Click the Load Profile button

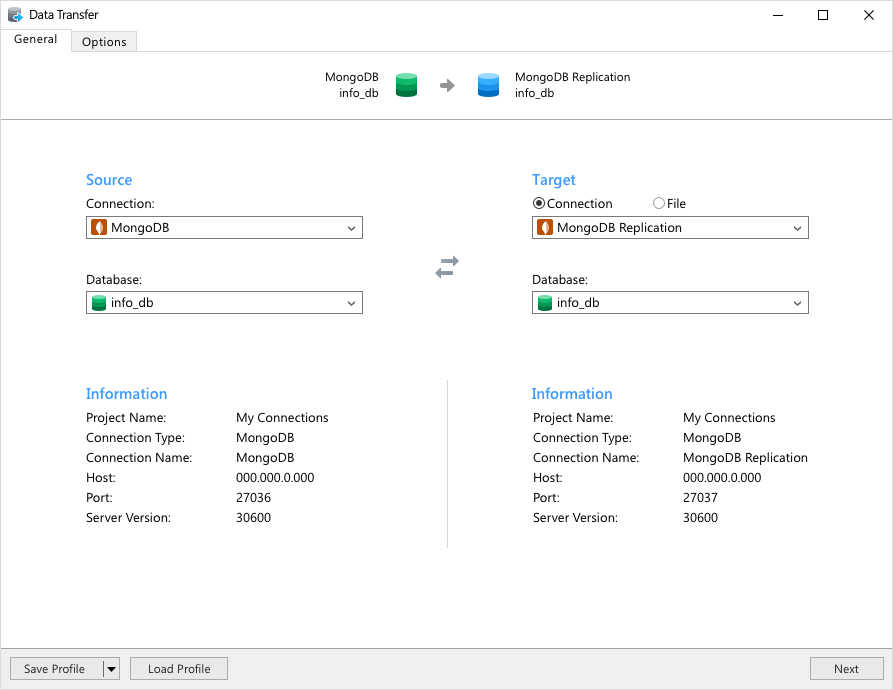(x=179, y=669)
